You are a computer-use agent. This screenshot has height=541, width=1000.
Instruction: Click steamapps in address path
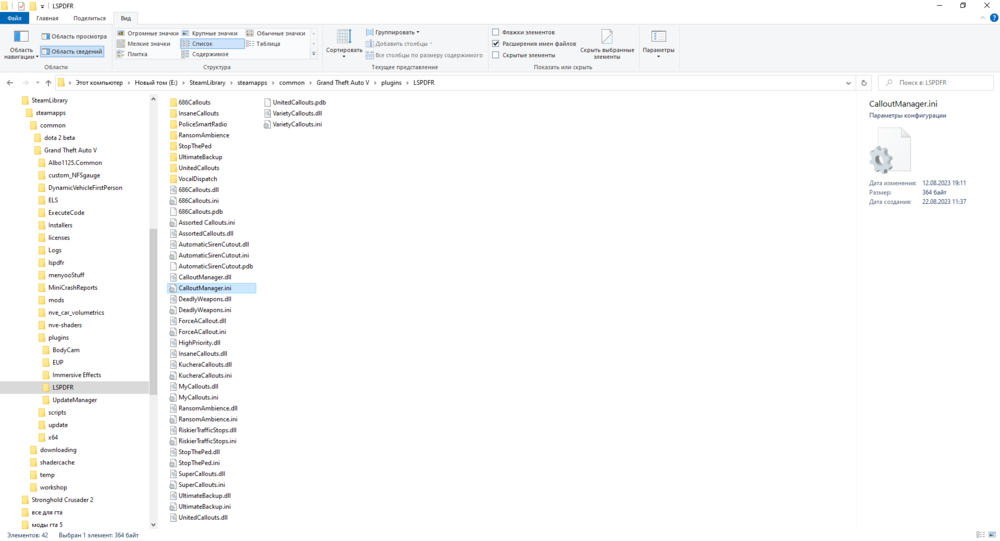(x=252, y=83)
